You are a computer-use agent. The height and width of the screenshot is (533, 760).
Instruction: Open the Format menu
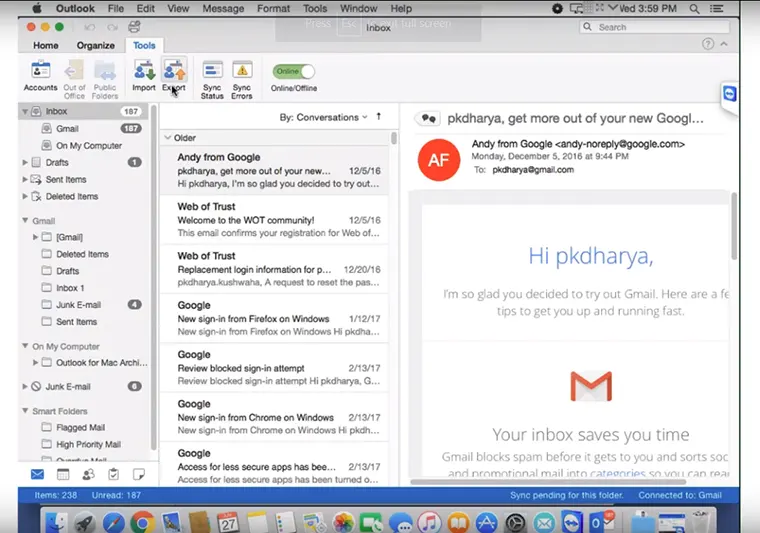coord(273,9)
